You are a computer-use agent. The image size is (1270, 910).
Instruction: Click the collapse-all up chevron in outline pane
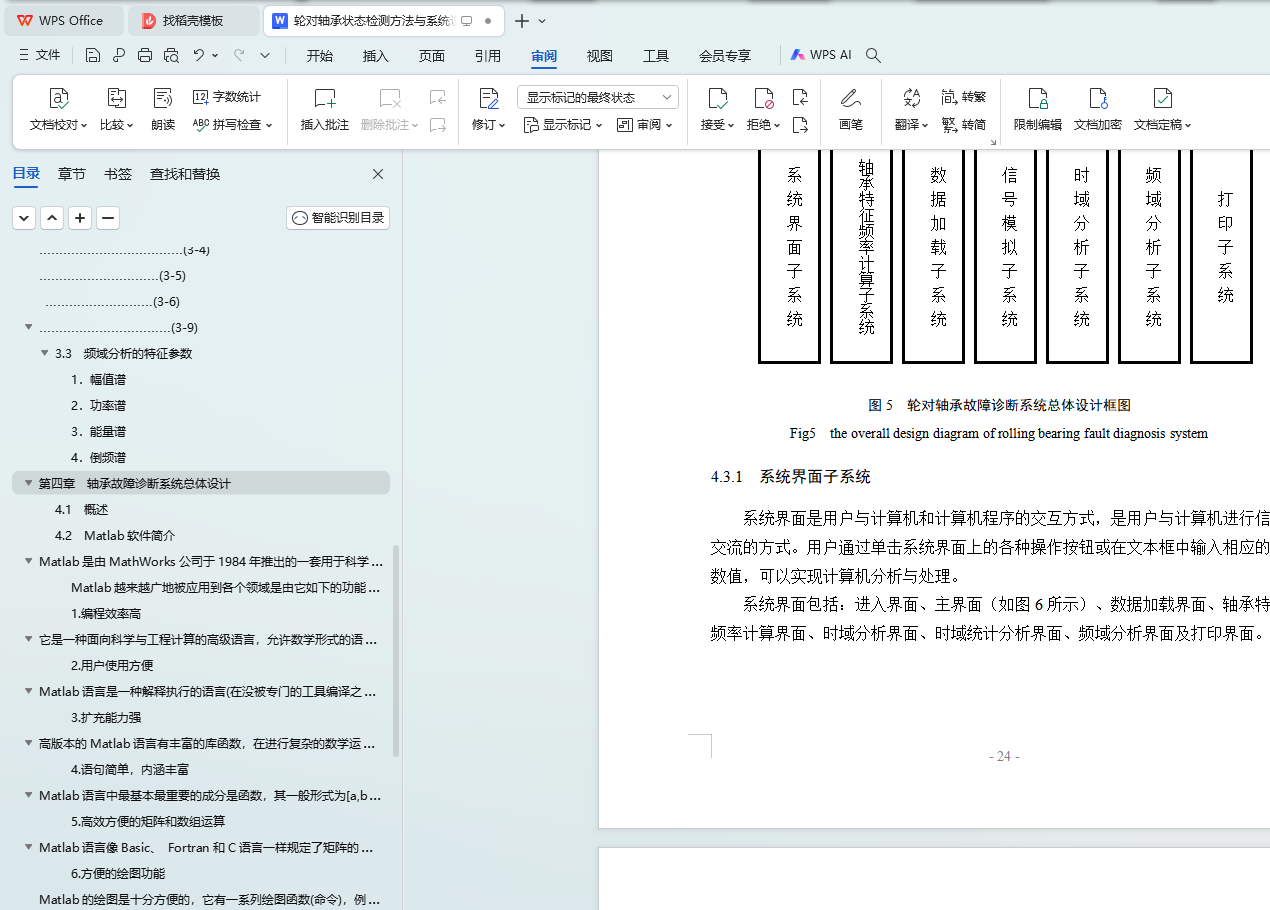pos(52,218)
